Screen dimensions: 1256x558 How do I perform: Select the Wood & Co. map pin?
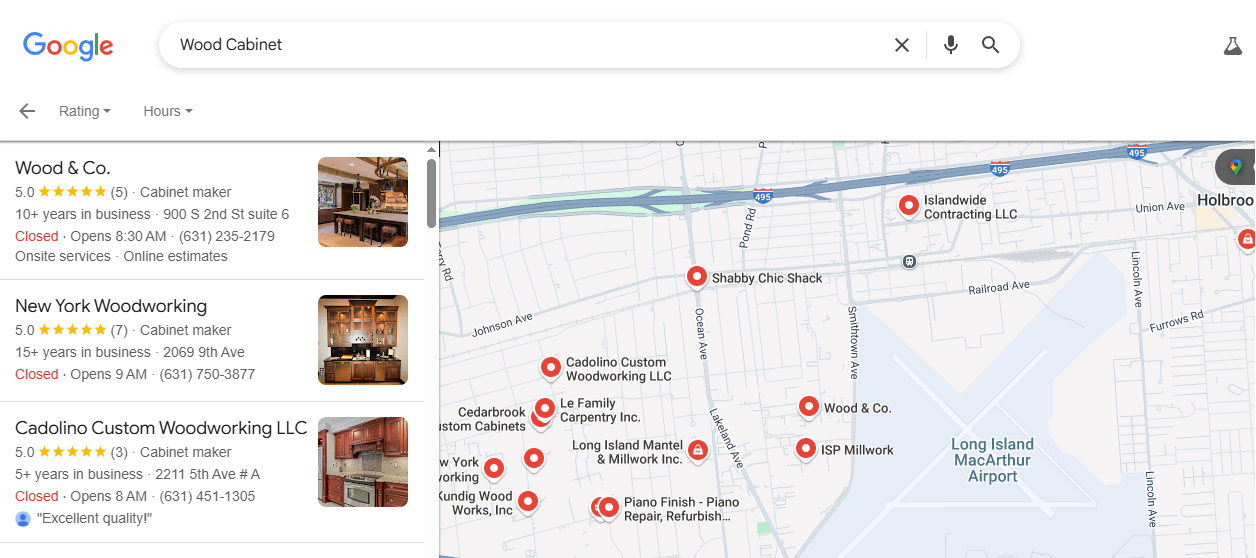[809, 408]
